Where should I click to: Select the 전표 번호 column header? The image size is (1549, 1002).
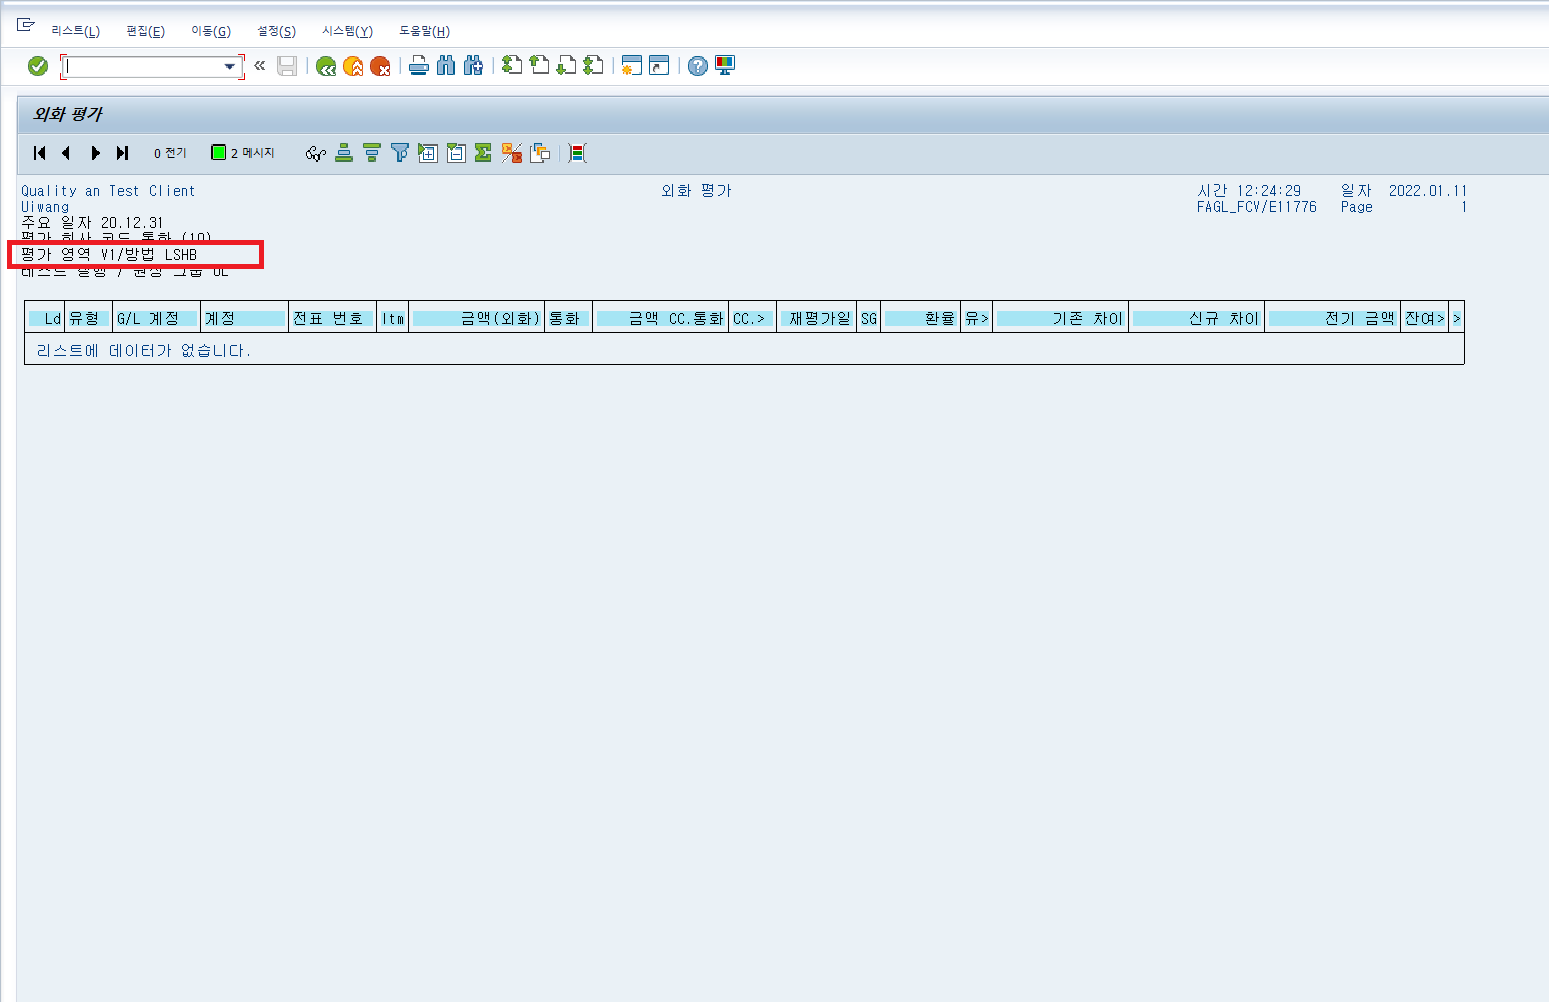pos(332,319)
